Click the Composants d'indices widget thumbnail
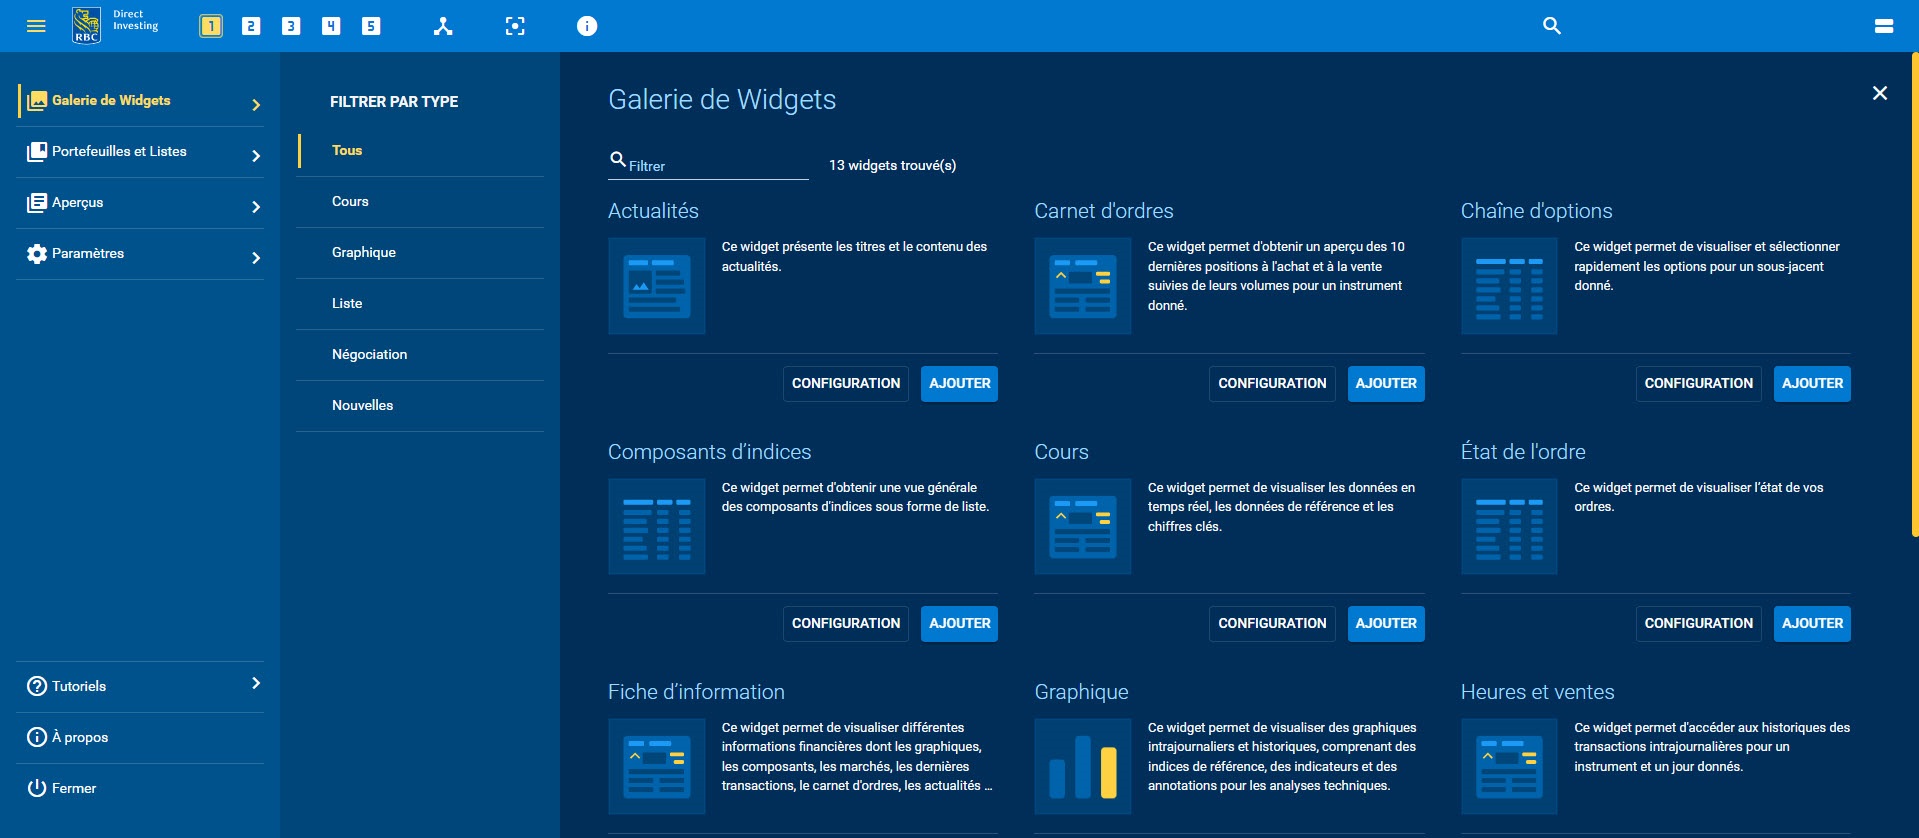Screen dimensions: 1919x838 [657, 526]
